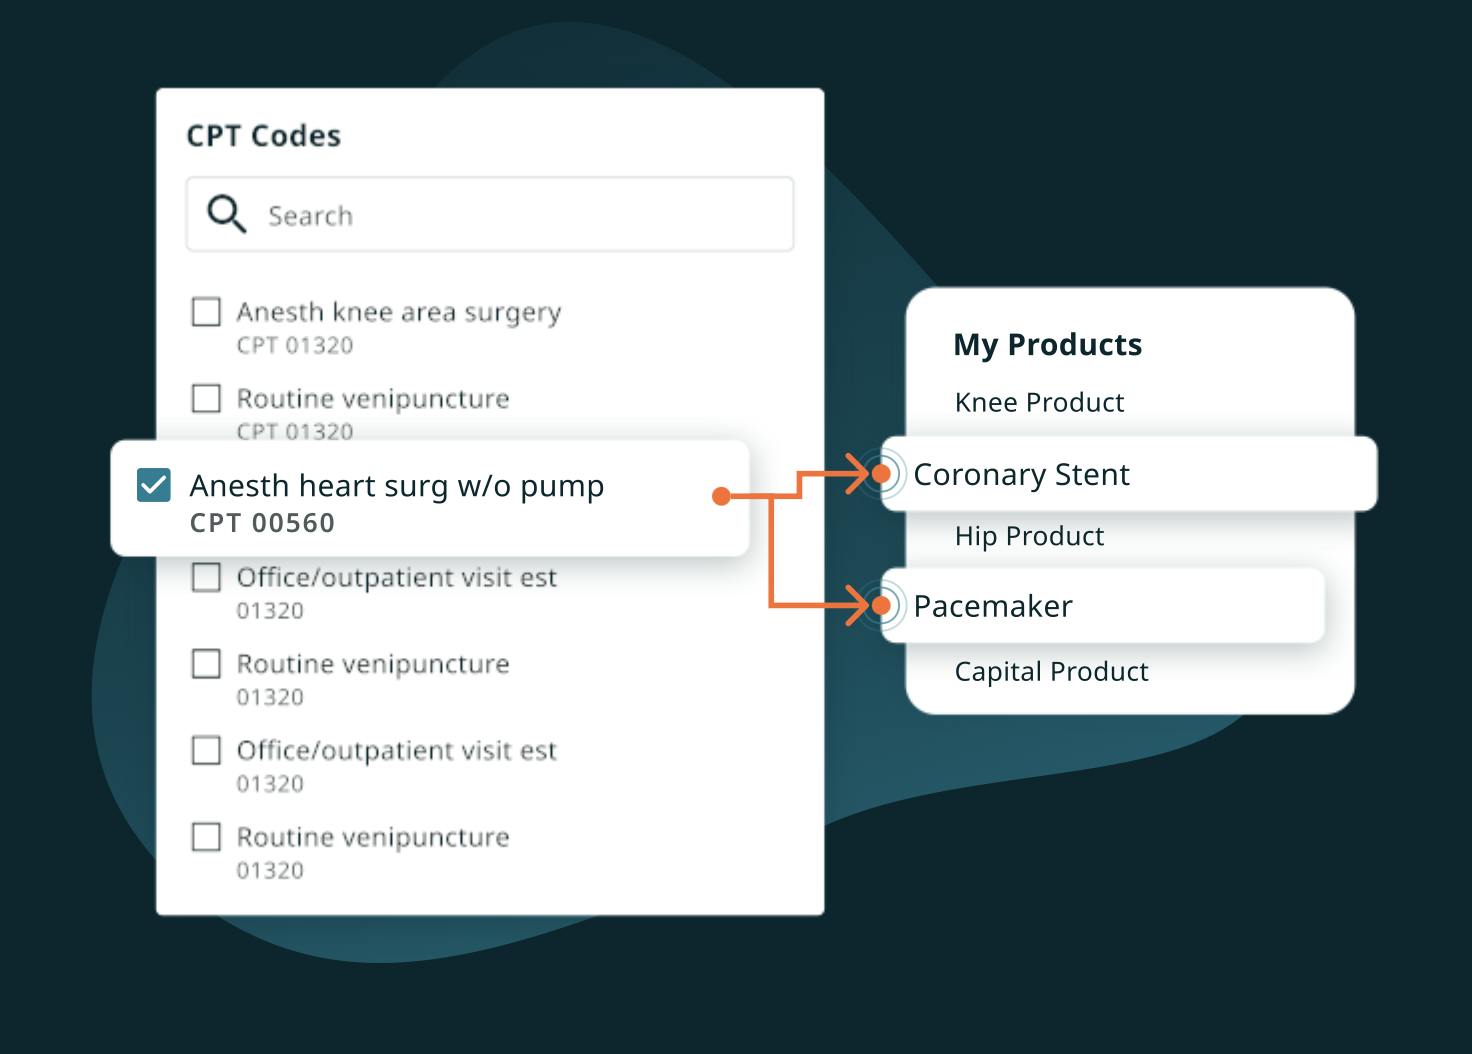This screenshot has height=1054, width=1472.
Task: Select the Pacemaker product
Action: [992, 606]
